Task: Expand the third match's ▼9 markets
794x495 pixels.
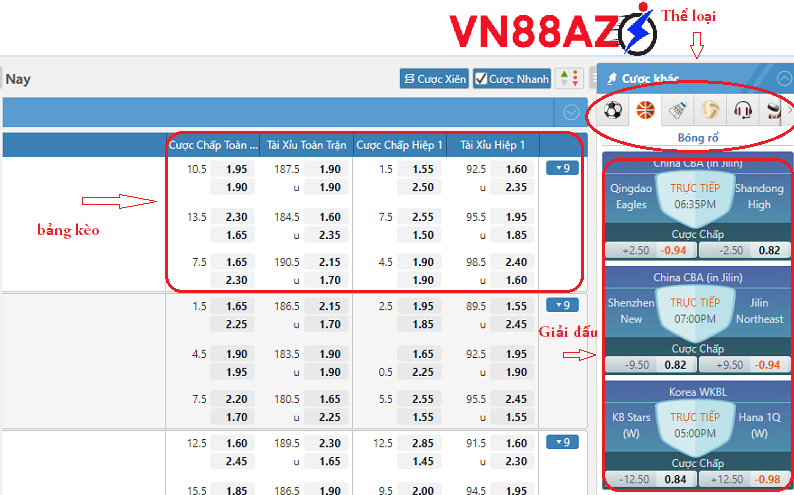Action: click(x=562, y=442)
